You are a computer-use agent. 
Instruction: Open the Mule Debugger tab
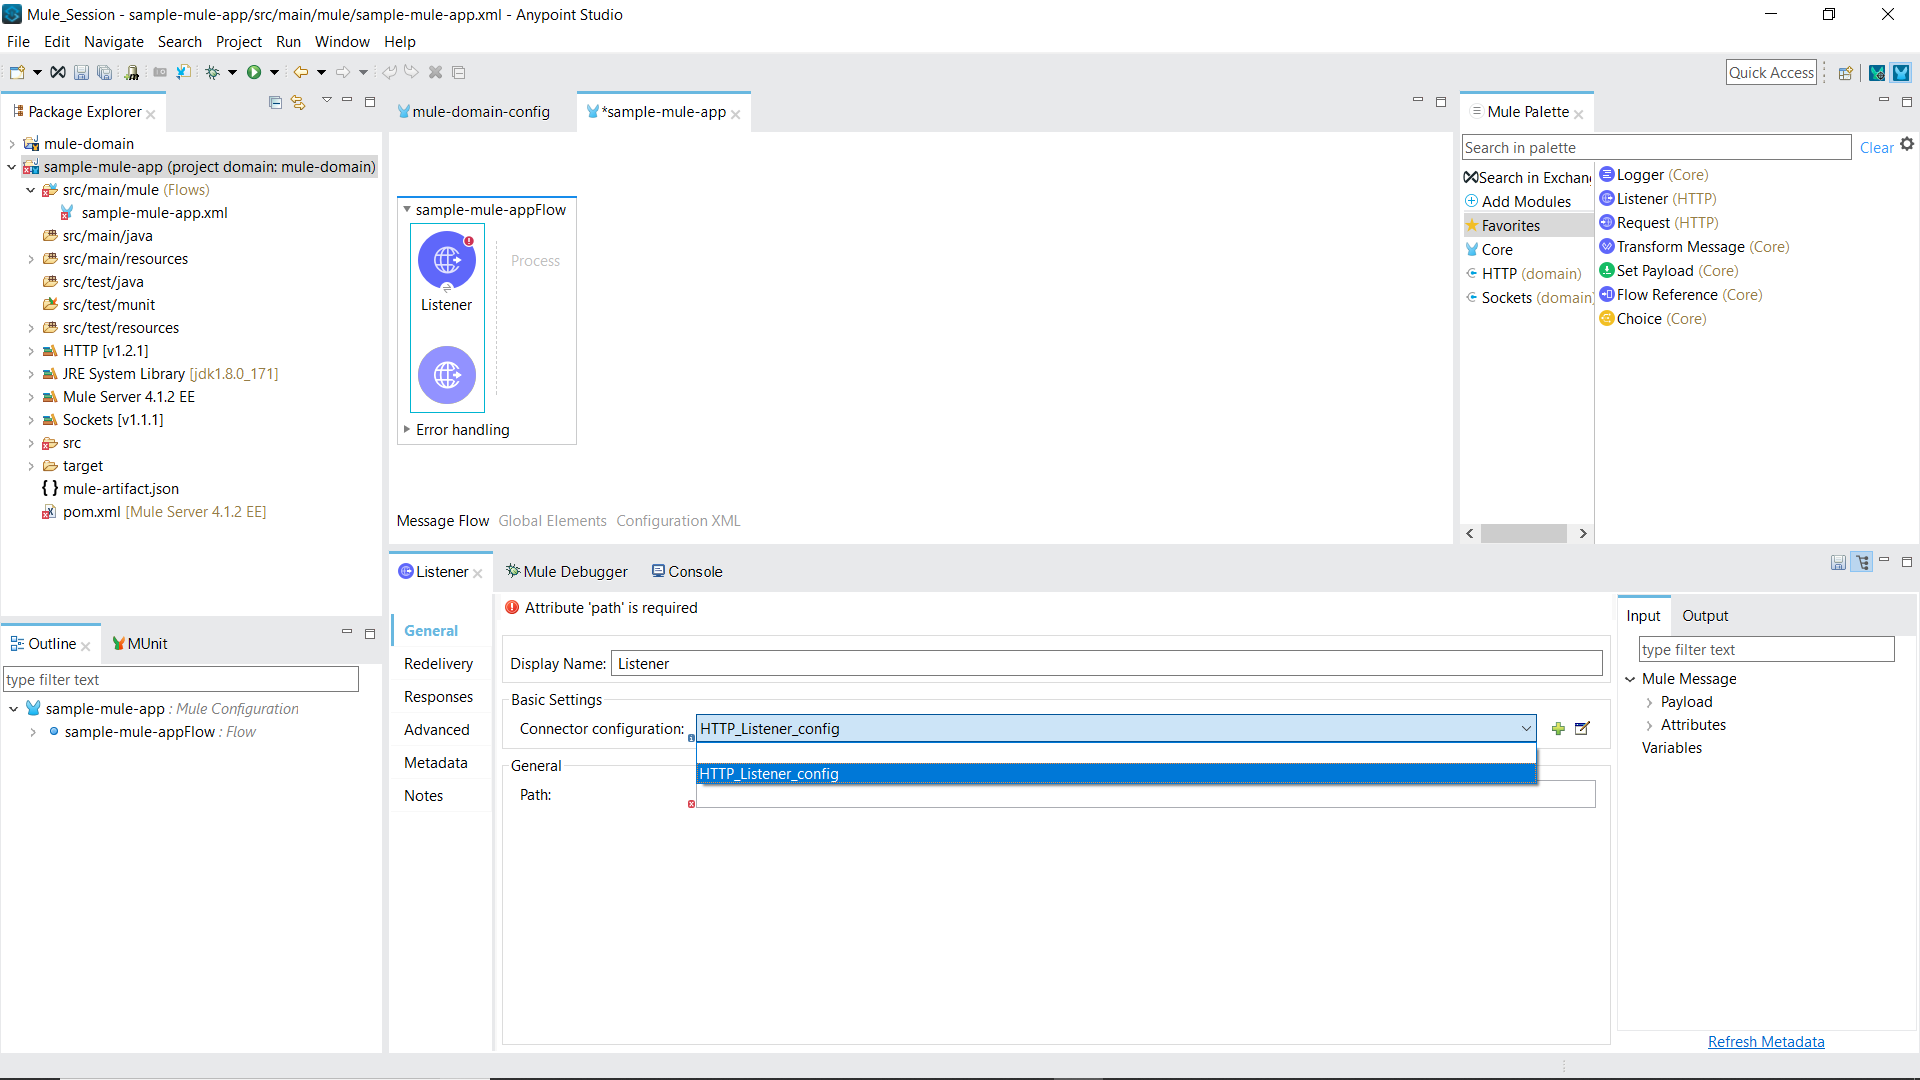pos(567,572)
